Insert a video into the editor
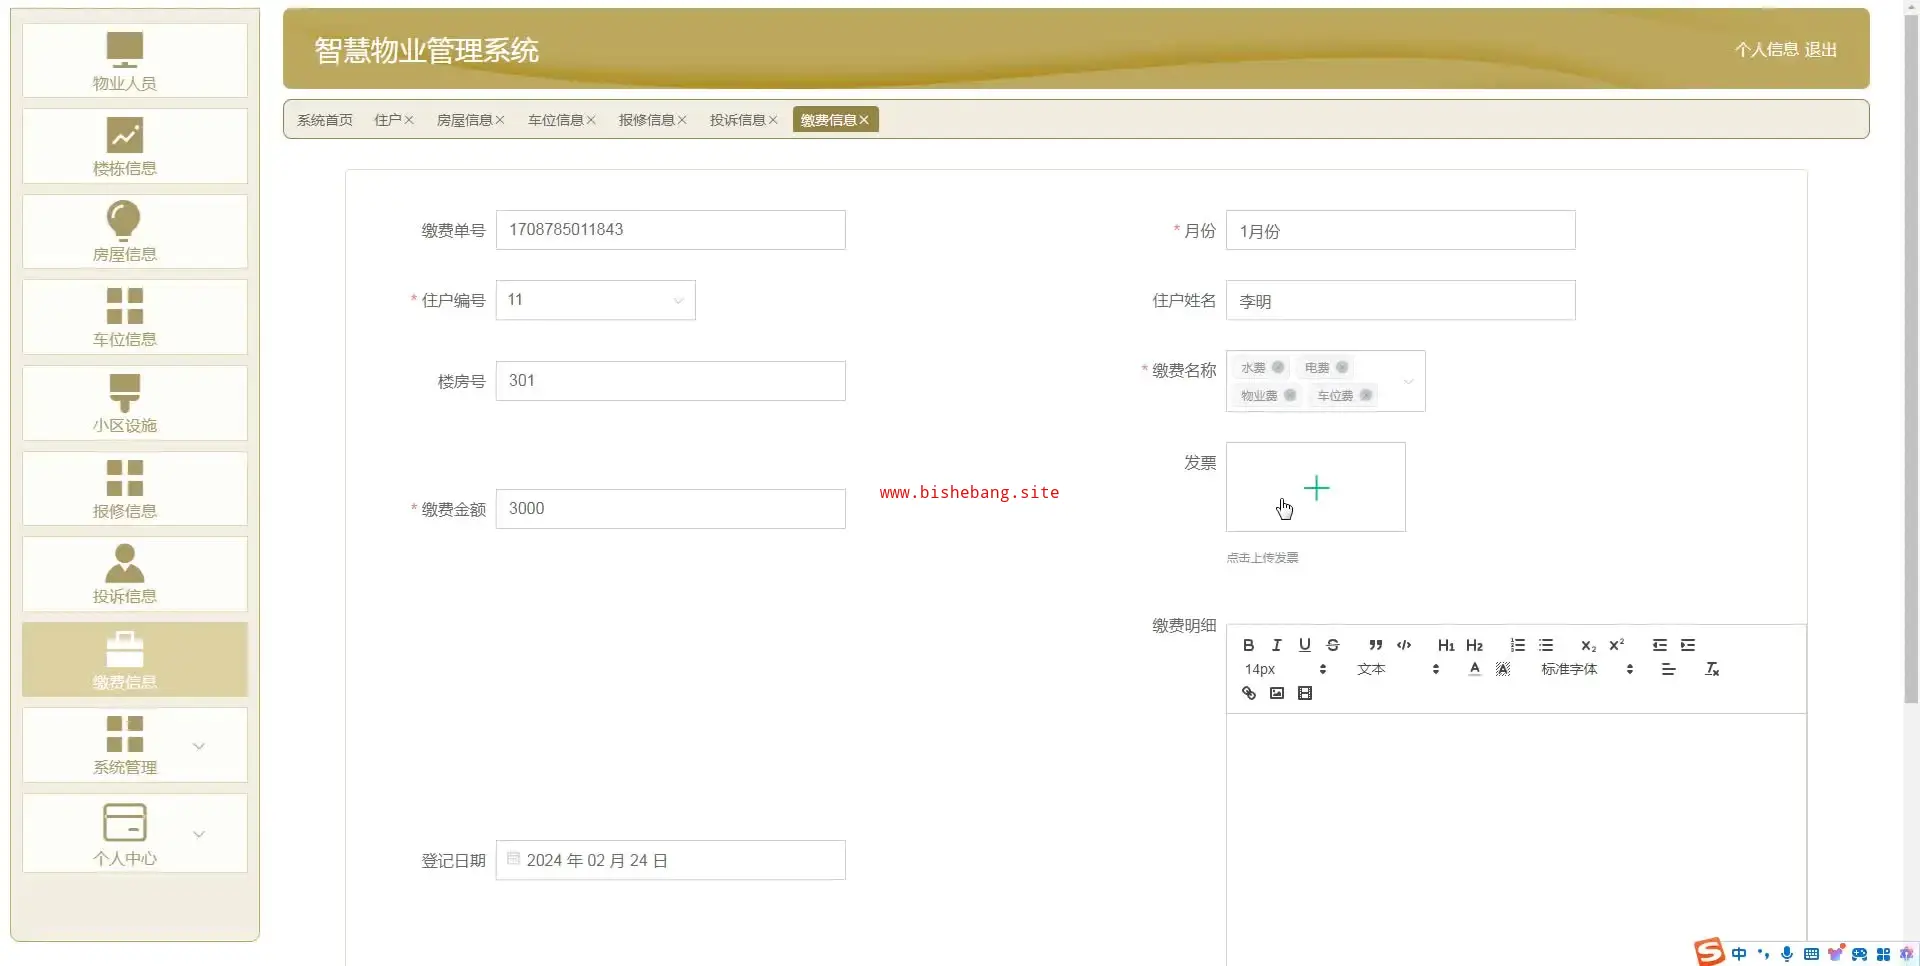This screenshot has width=1920, height=966. (1305, 693)
